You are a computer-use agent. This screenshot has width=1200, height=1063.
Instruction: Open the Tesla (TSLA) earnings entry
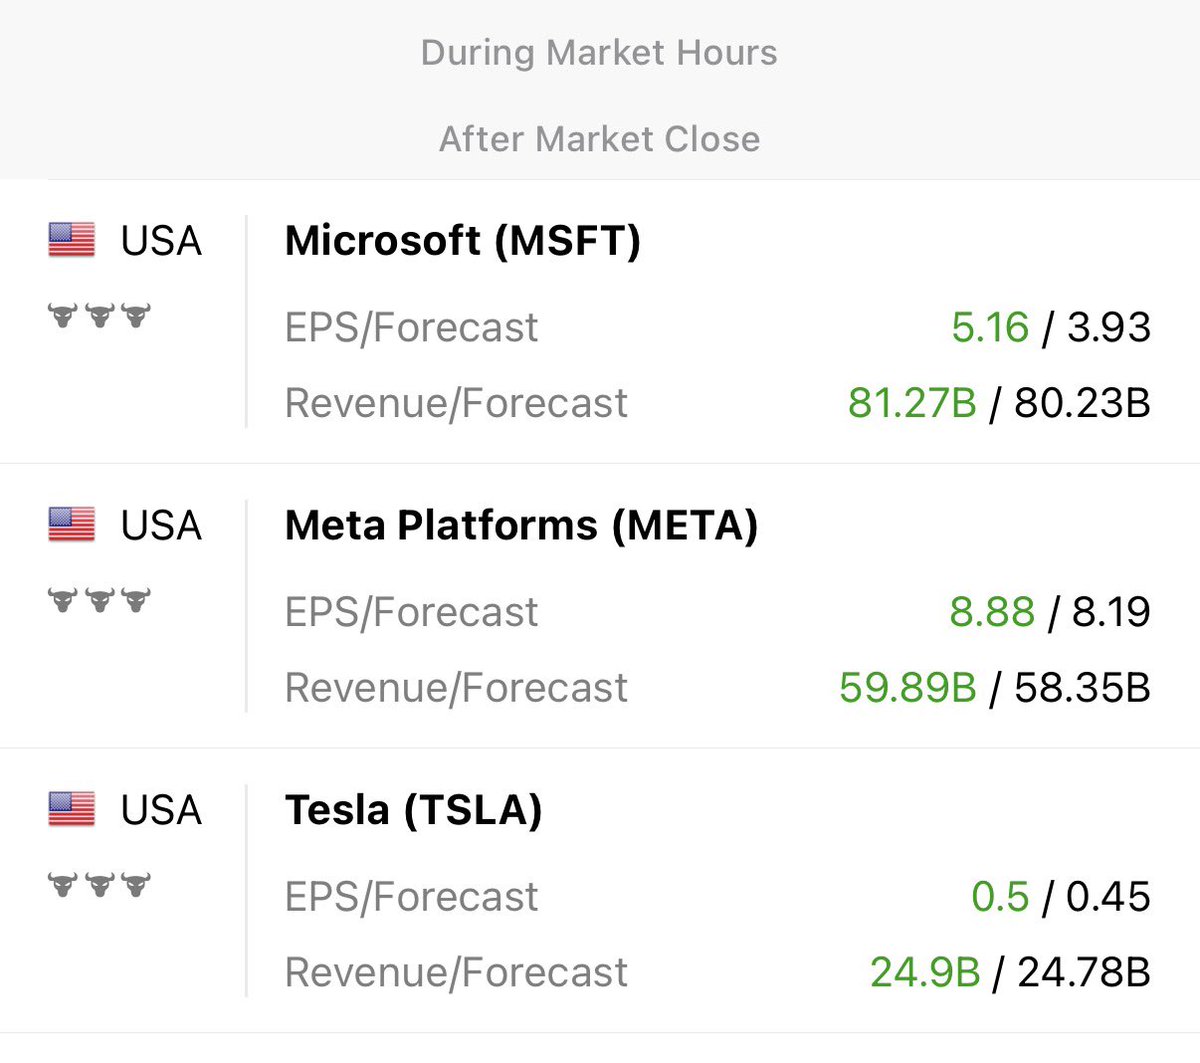click(x=413, y=810)
